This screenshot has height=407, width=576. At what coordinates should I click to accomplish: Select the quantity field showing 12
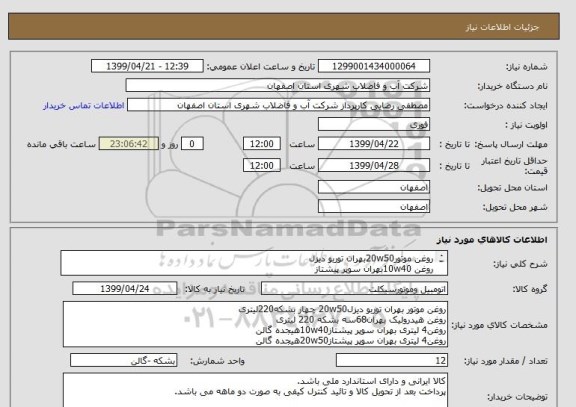(x=392, y=360)
